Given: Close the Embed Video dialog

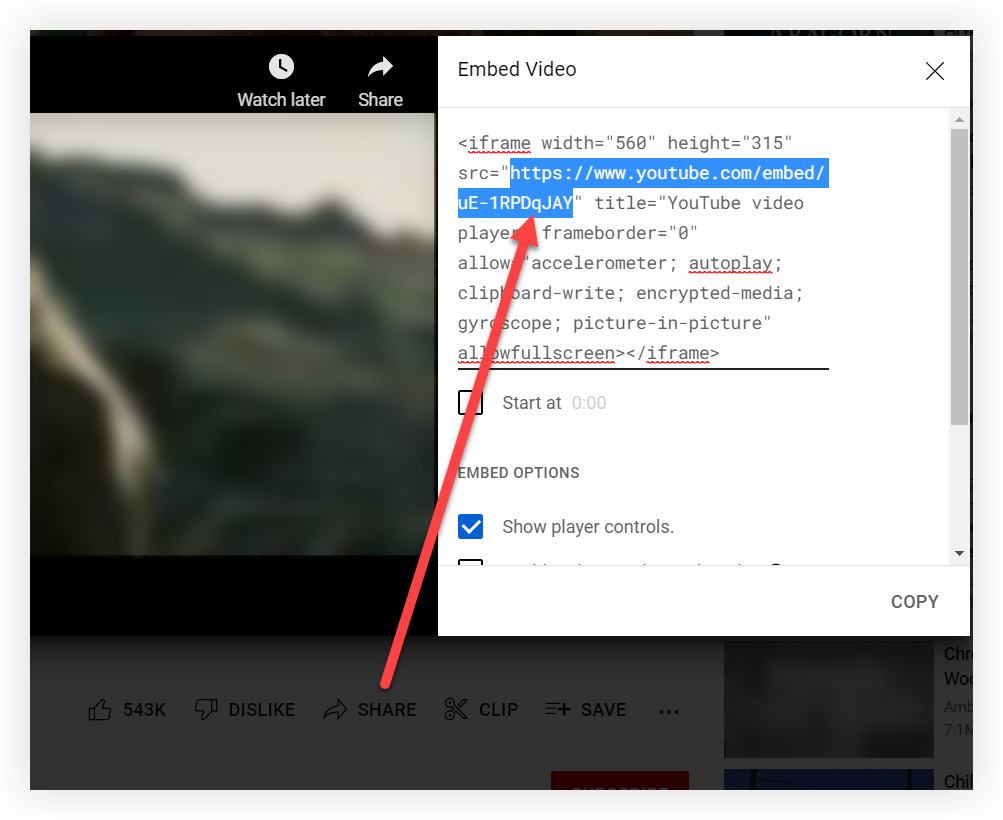Looking at the screenshot, I should pos(935,71).
